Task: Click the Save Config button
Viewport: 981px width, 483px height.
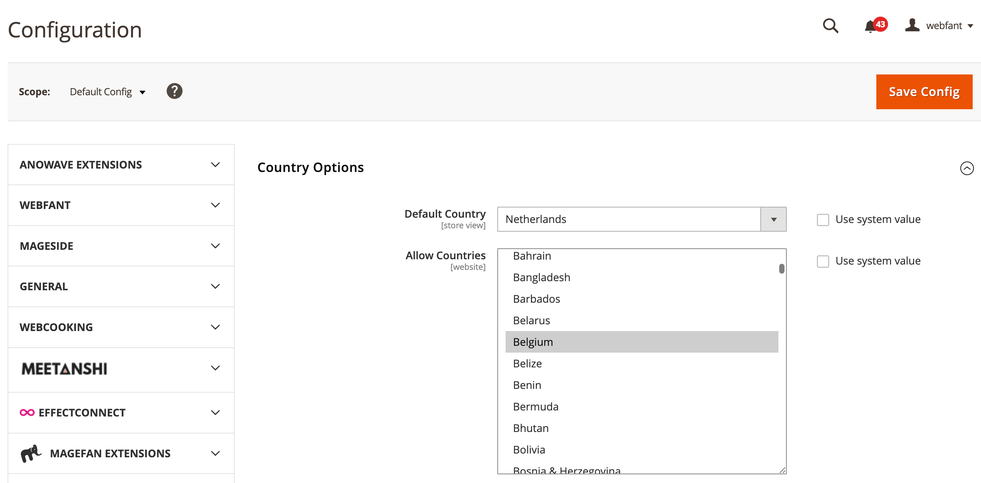Action: (x=923, y=92)
